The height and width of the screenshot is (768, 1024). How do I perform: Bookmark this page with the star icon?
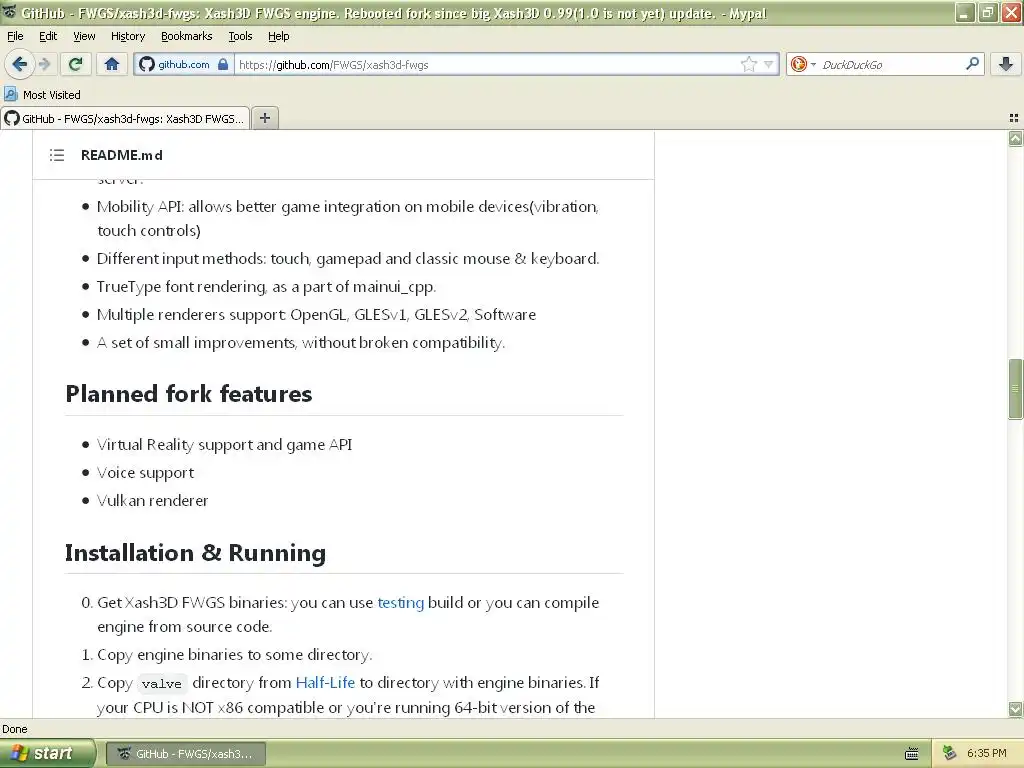point(748,64)
